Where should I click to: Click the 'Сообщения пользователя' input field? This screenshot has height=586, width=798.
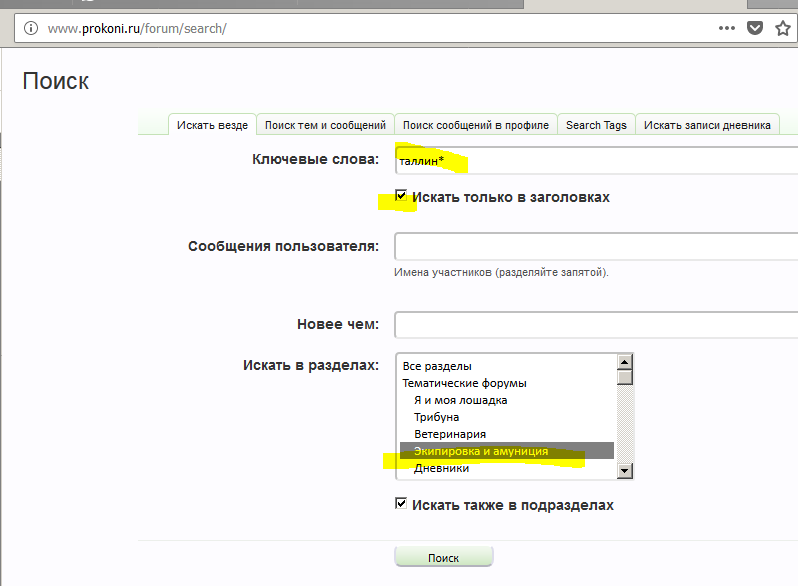(x=595, y=246)
